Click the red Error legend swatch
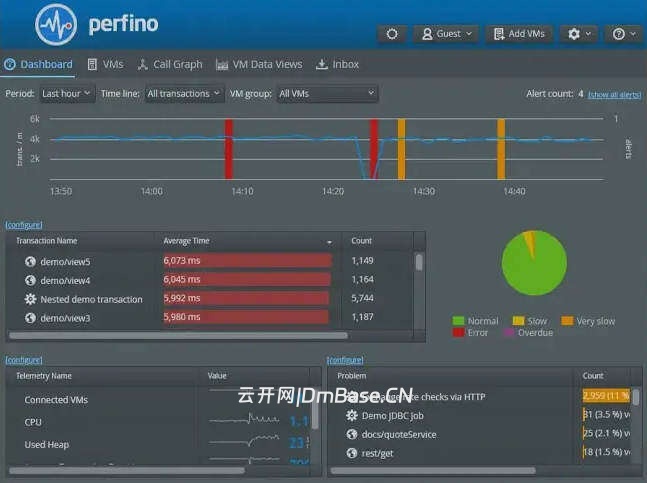 click(x=458, y=332)
